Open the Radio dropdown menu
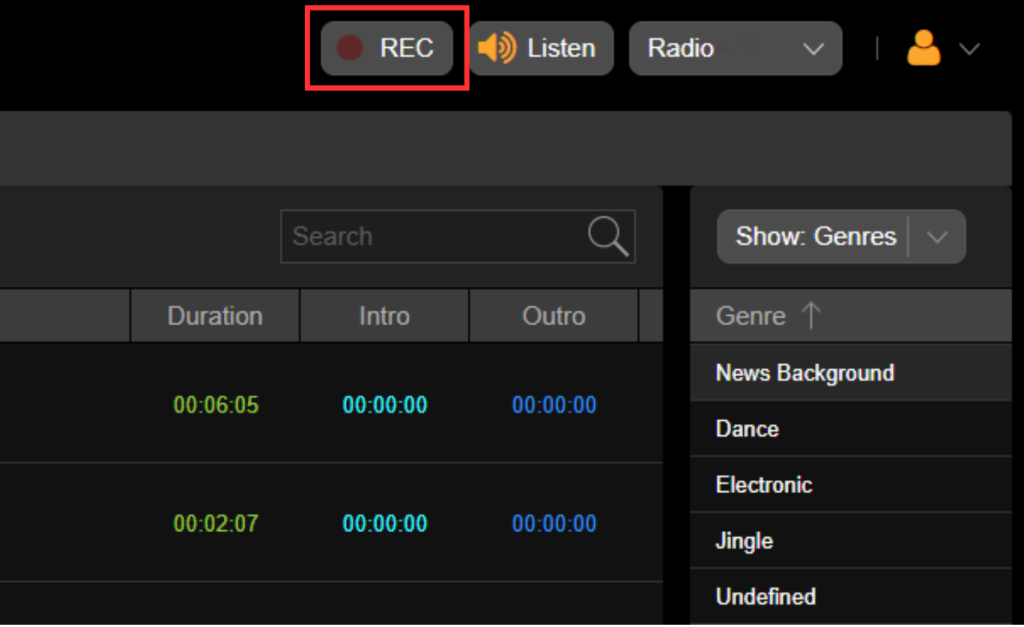 tap(735, 48)
